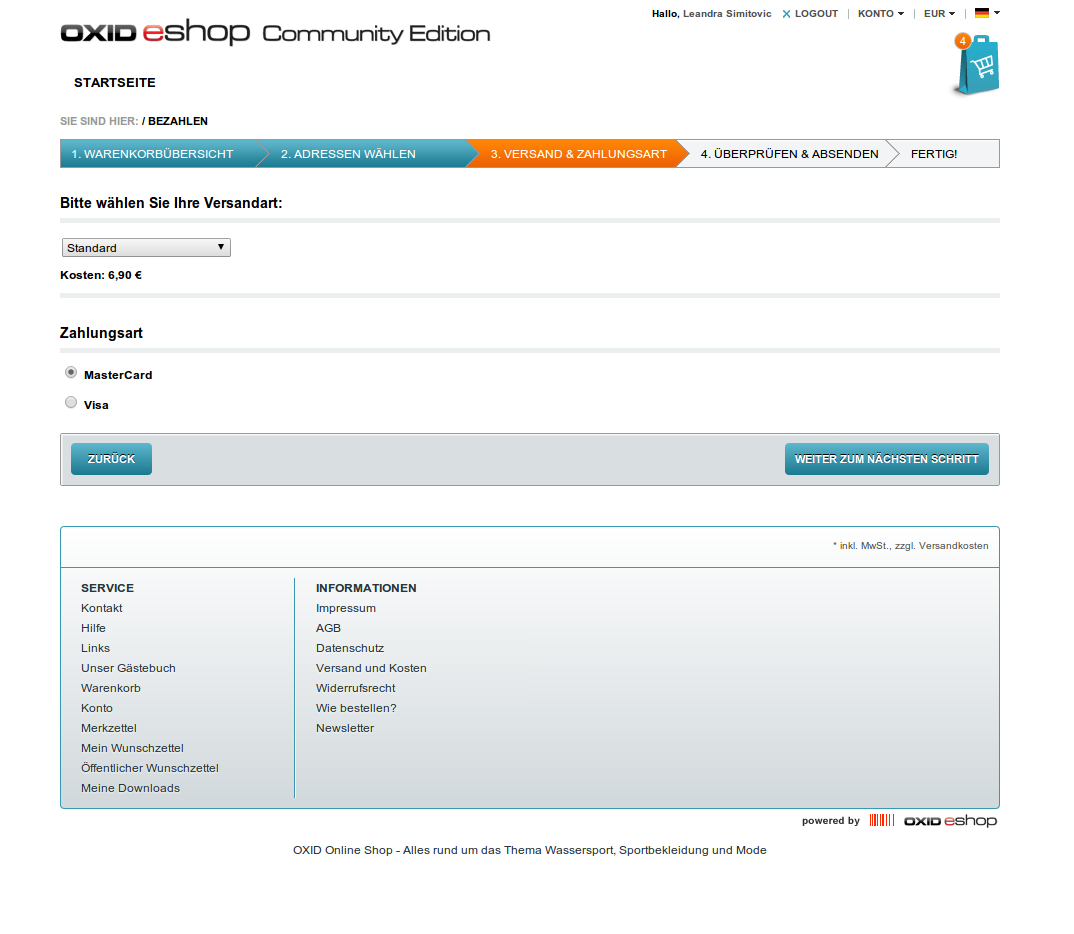
Task: Select MasterCard payment option
Action: (x=71, y=373)
